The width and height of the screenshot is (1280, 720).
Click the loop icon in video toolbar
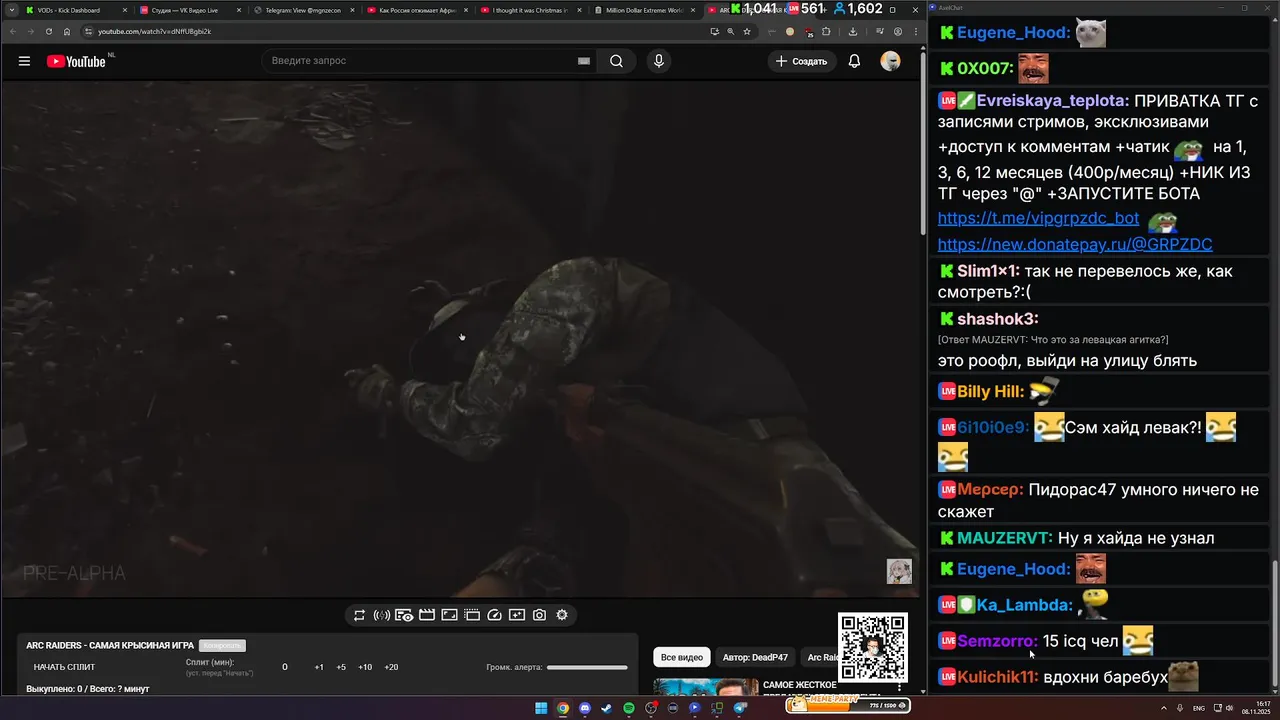(x=359, y=615)
